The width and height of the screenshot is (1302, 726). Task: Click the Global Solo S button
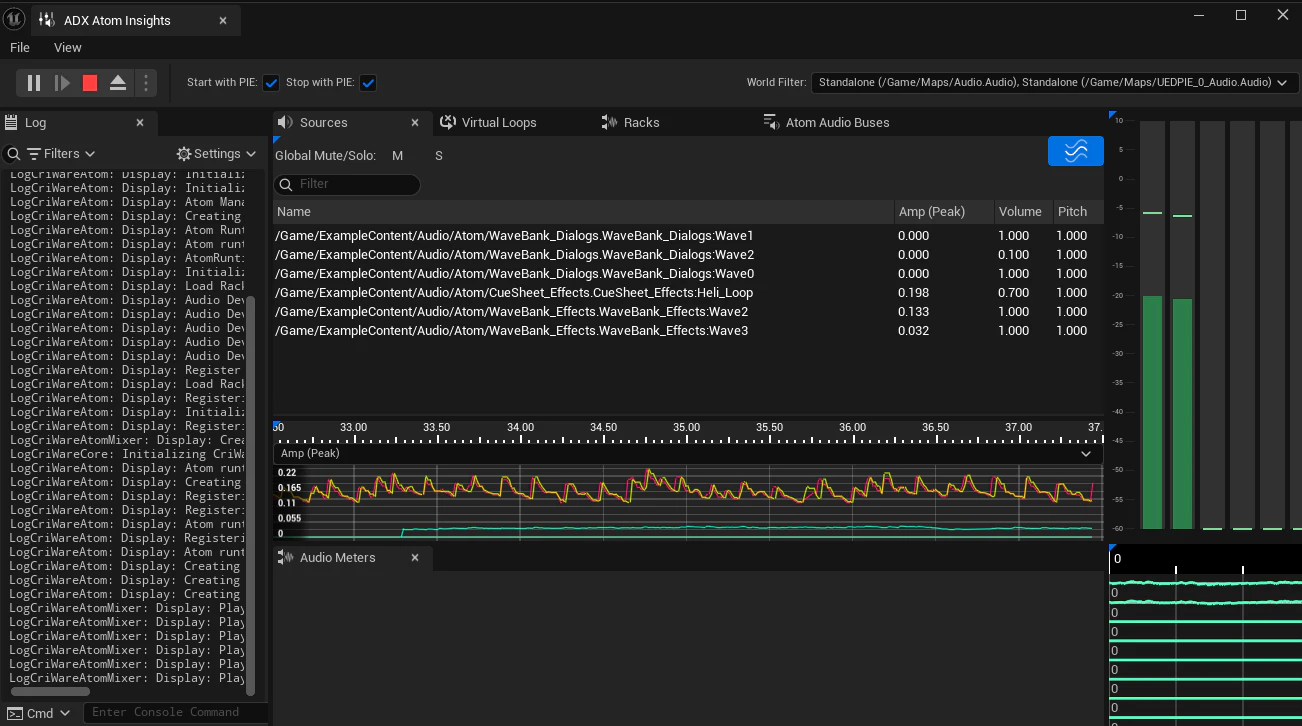pos(439,156)
